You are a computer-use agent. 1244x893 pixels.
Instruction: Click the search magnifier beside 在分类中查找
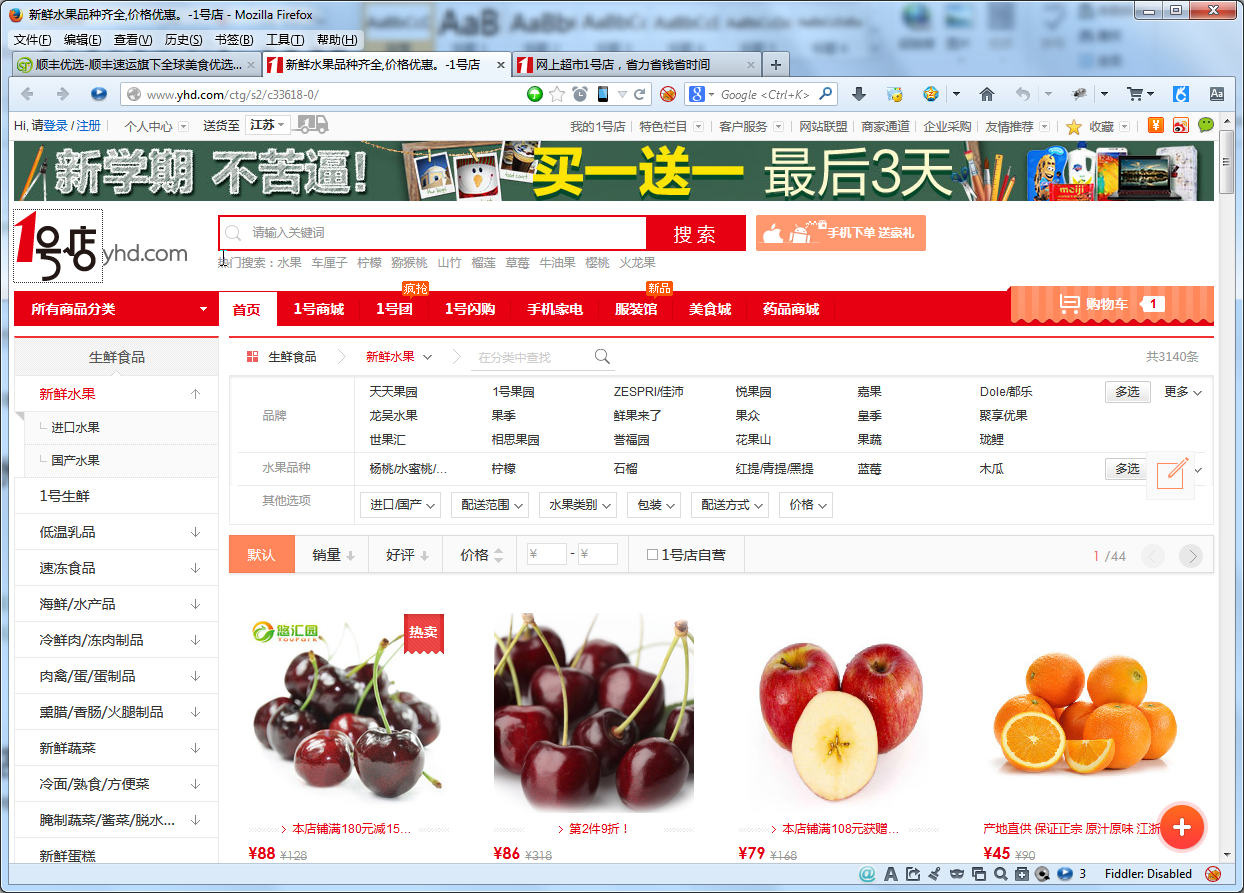click(x=602, y=357)
